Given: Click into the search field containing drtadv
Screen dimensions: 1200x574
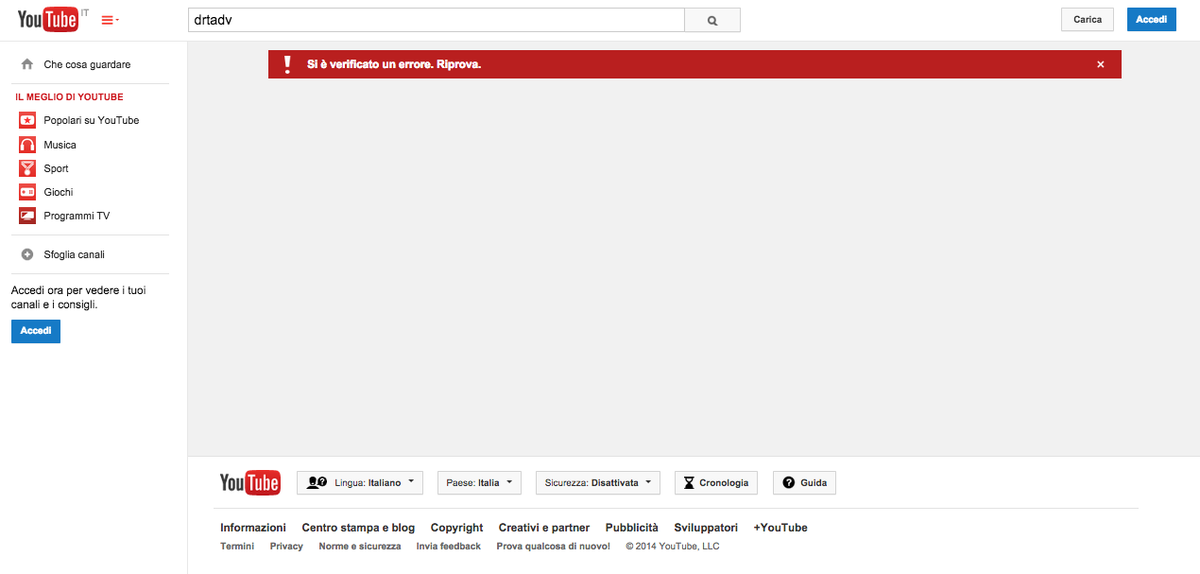Looking at the screenshot, I should [436, 20].
